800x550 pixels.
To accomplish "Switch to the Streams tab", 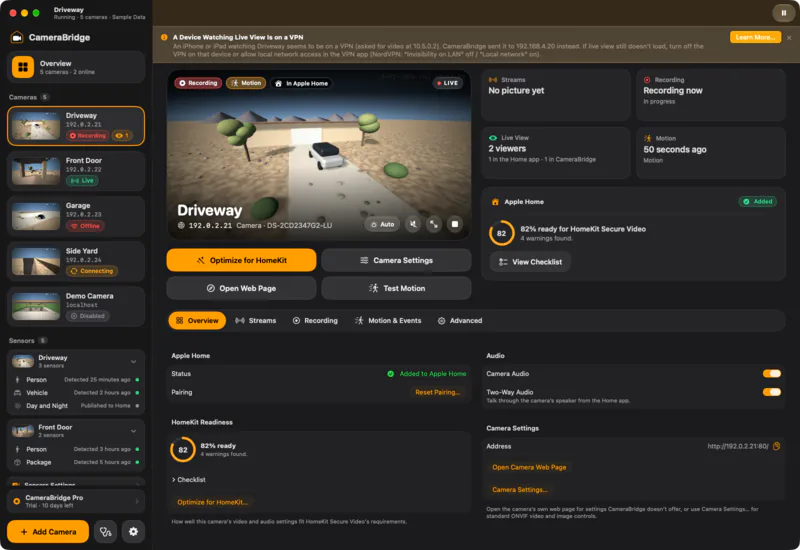I will click(256, 320).
